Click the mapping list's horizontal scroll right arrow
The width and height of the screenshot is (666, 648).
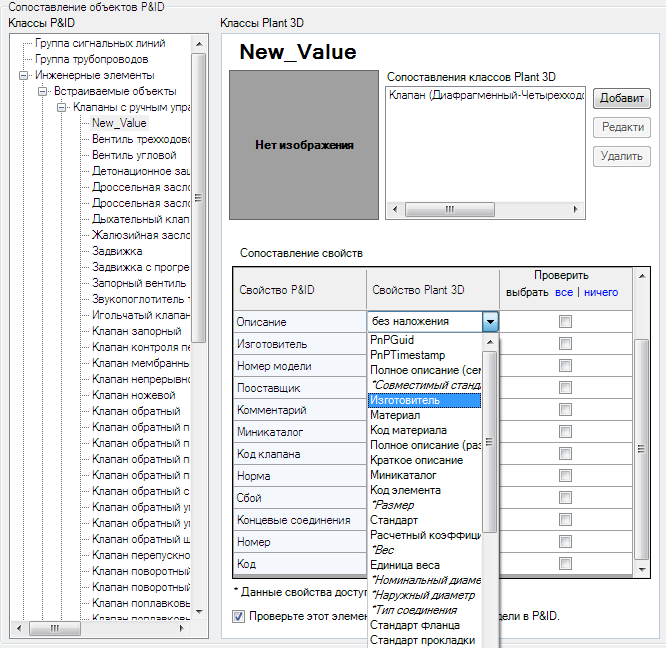(x=576, y=209)
